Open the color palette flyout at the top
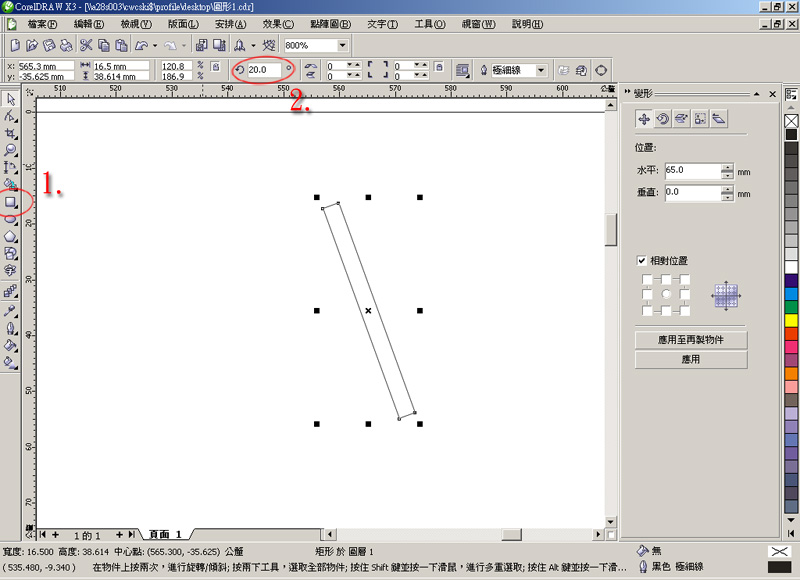800x580 pixels. coord(791,94)
